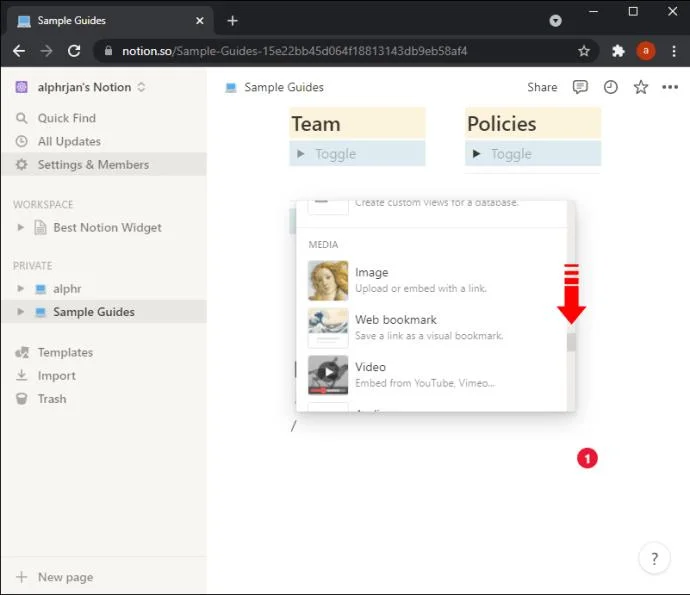Image resolution: width=690 pixels, height=595 pixels.
Task: Expand the Toggle under Team
Action: click(x=301, y=154)
